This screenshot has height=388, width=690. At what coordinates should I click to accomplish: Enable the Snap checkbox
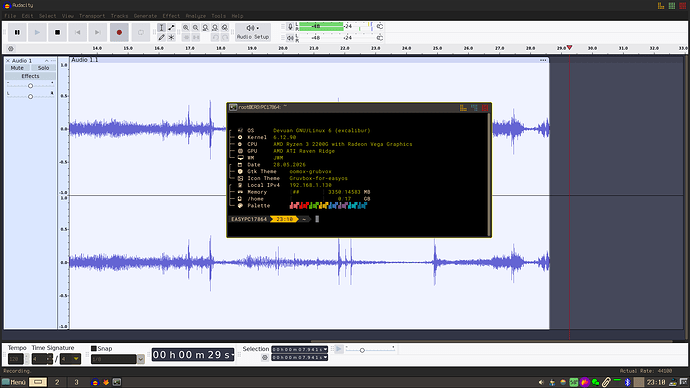click(94, 348)
